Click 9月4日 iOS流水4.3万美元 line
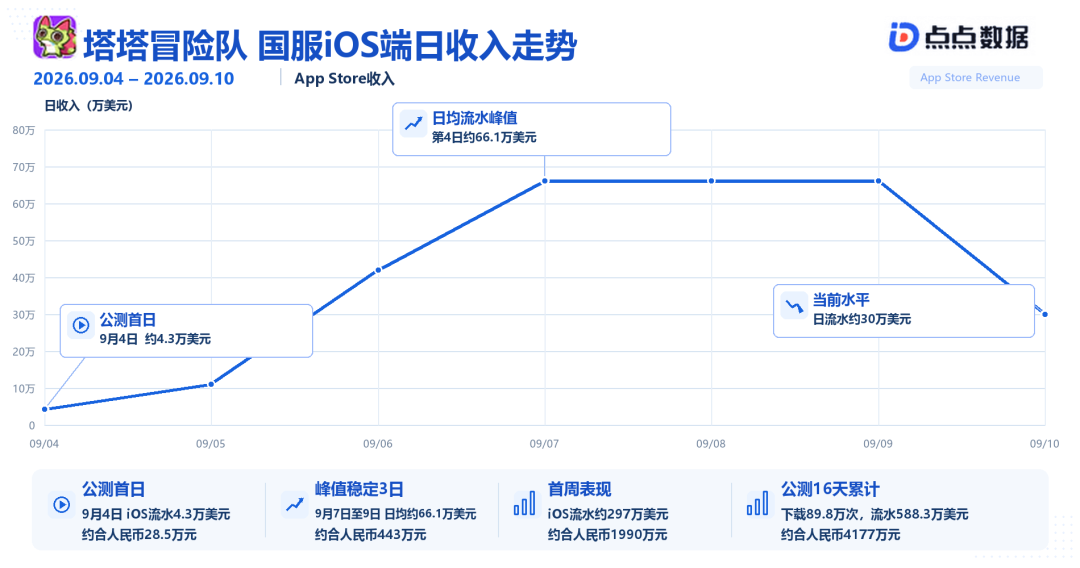 (x=156, y=514)
